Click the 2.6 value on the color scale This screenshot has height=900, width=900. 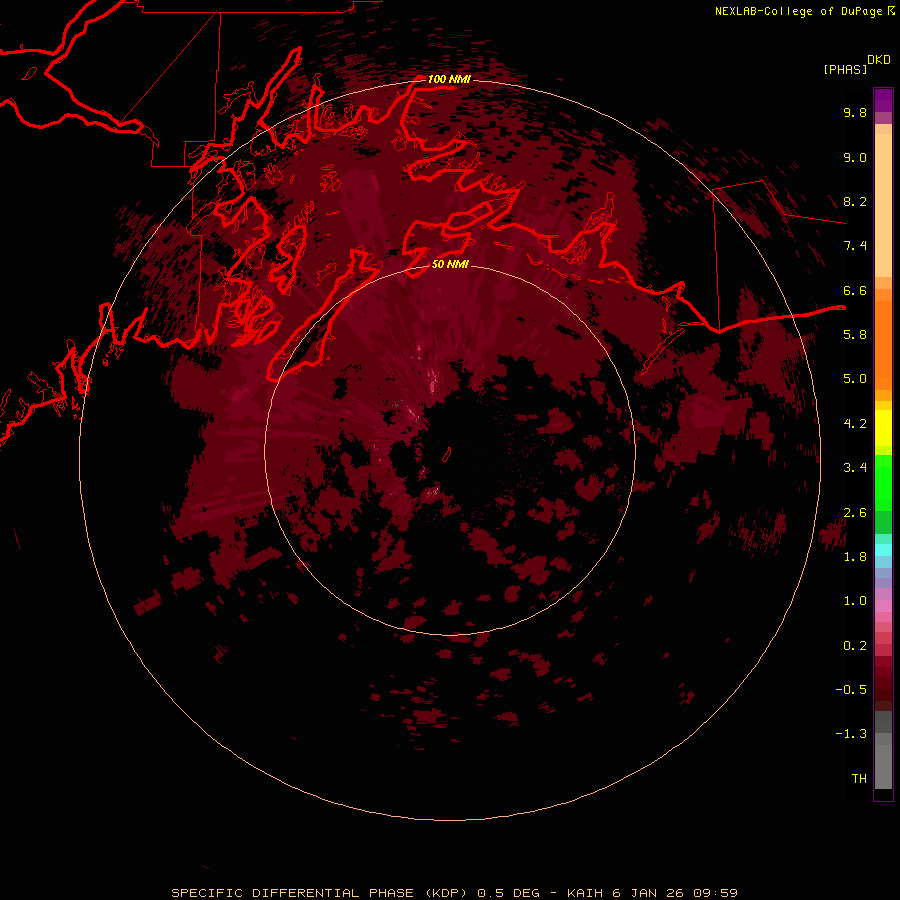point(855,513)
